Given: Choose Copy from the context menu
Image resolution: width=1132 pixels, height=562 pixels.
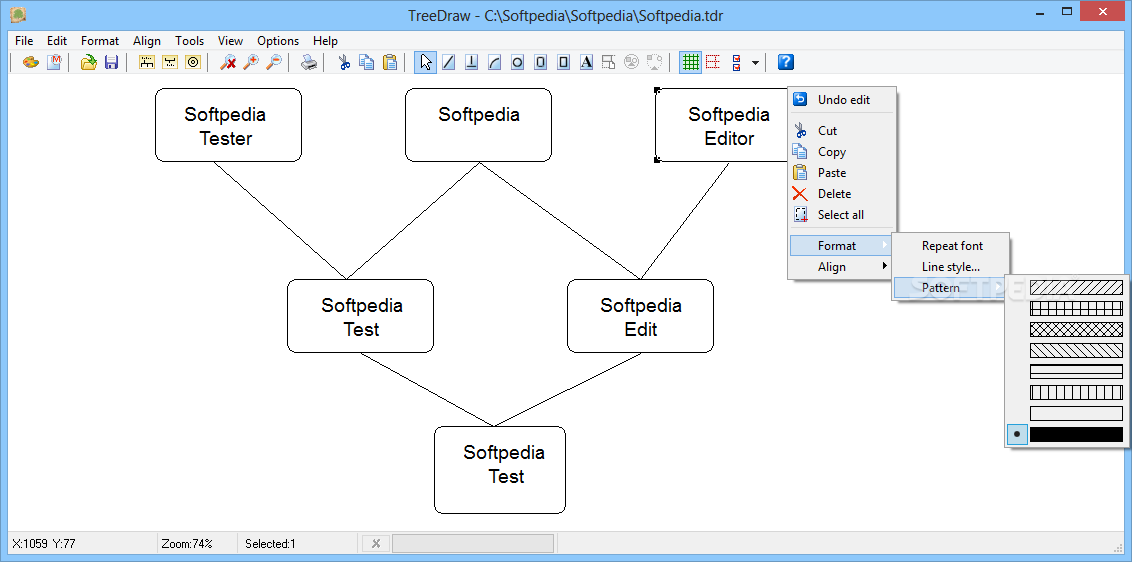Looking at the screenshot, I should point(841,152).
